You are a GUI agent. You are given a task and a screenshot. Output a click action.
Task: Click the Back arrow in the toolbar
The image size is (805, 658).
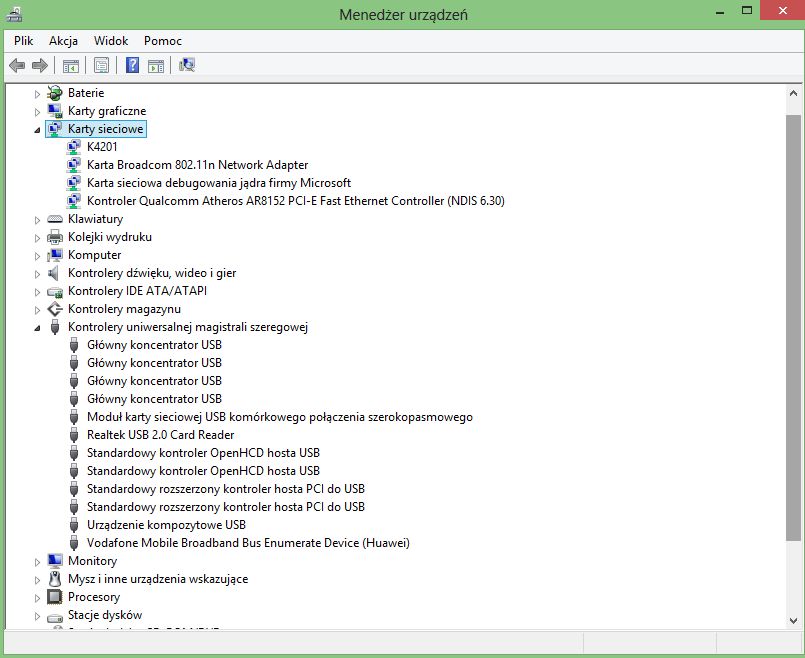17,66
